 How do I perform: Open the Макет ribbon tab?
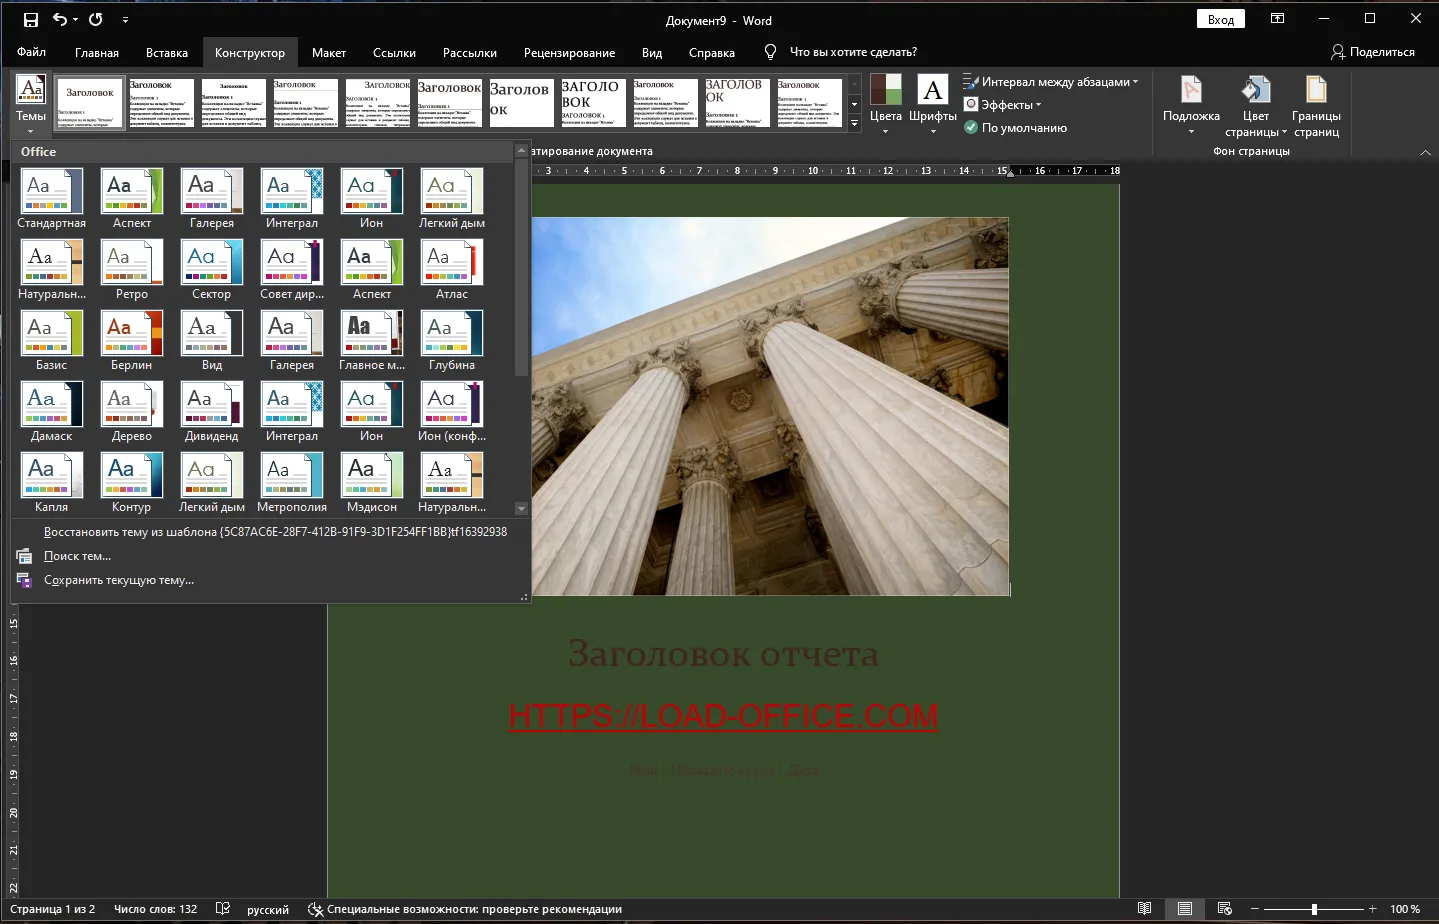[328, 53]
